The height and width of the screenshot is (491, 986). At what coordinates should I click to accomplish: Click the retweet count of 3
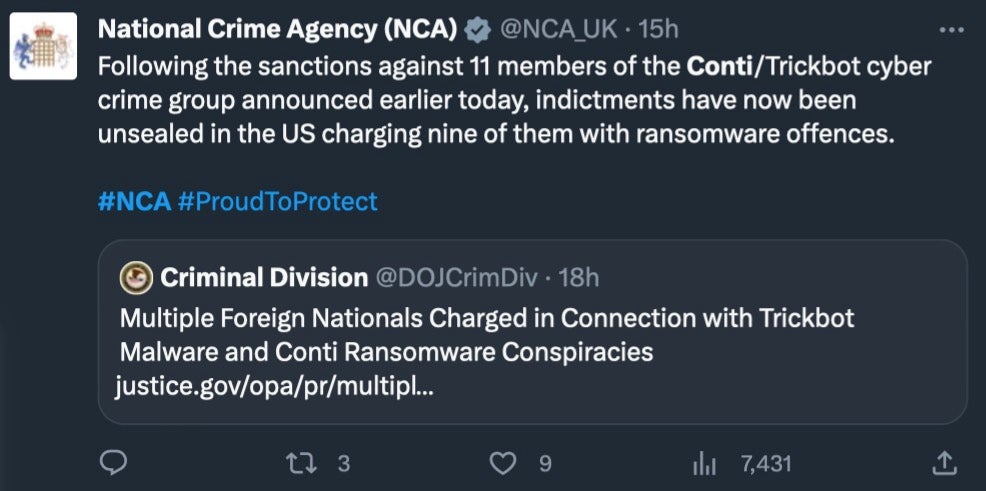click(x=343, y=463)
